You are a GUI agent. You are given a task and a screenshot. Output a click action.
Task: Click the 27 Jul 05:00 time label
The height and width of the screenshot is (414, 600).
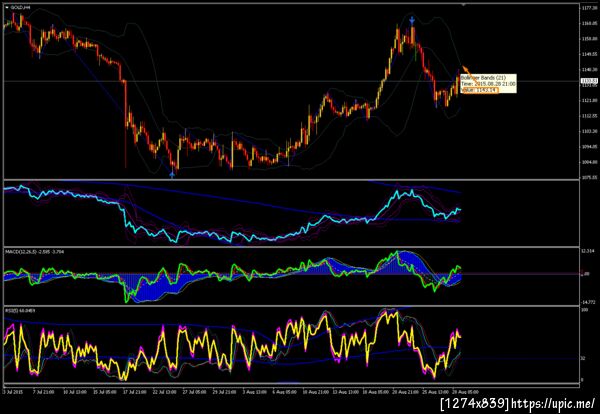click(195, 392)
